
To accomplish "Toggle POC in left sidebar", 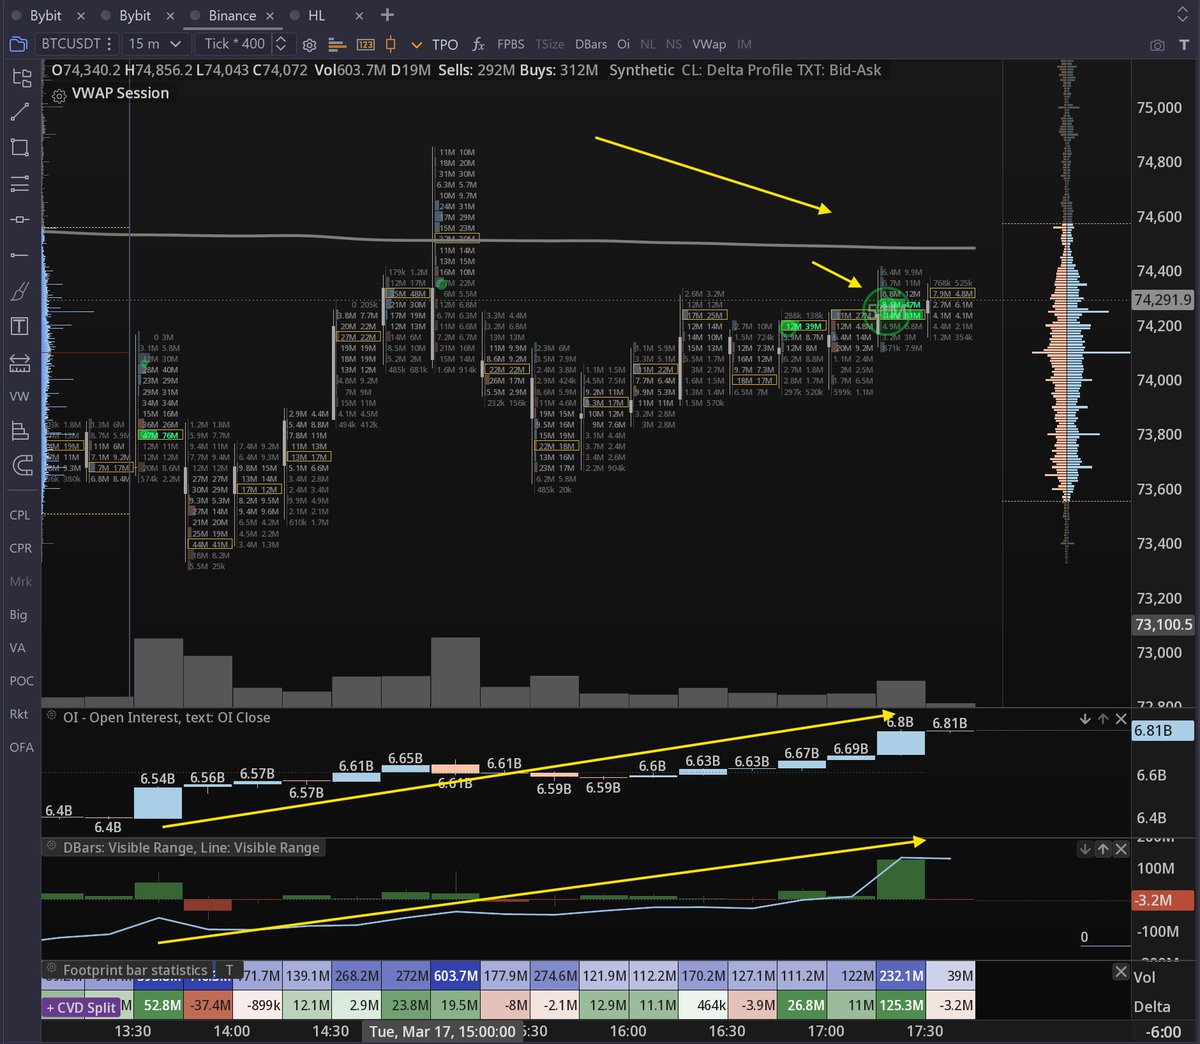I will click(21, 681).
